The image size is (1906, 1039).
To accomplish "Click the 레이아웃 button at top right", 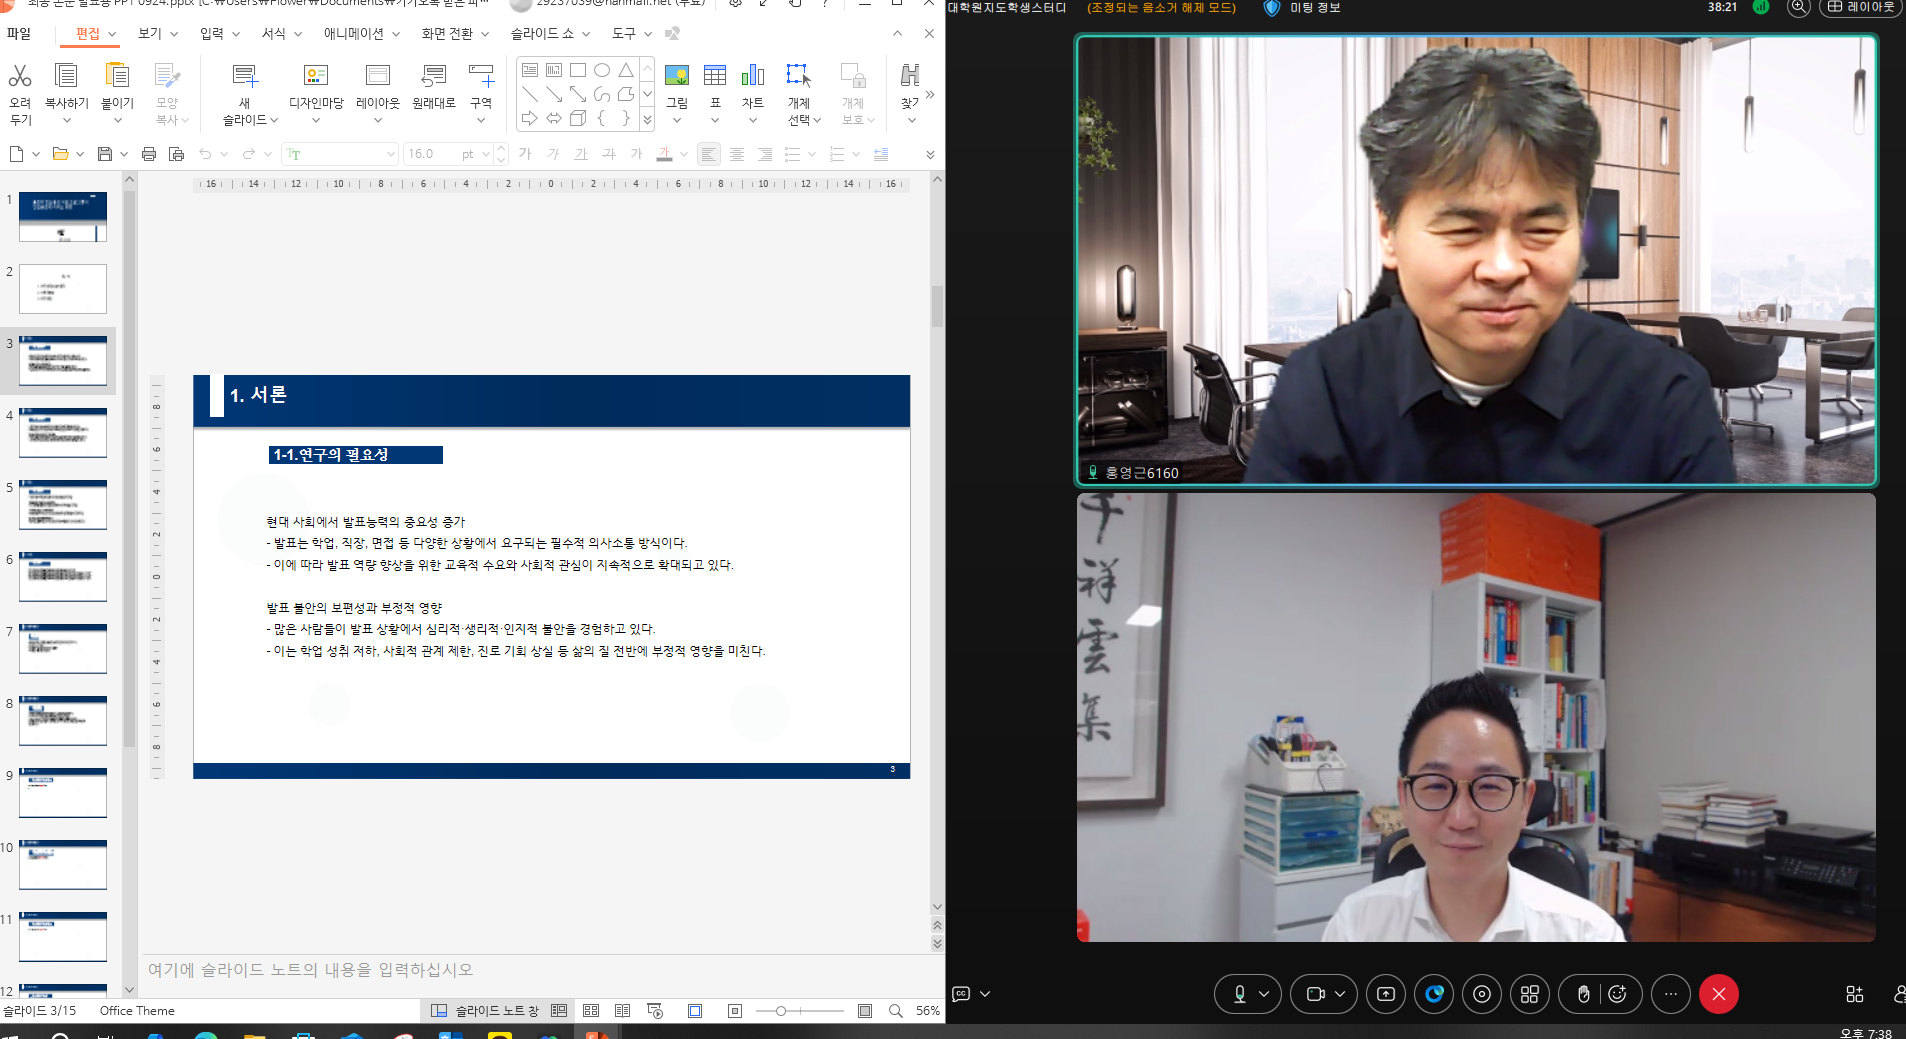I will (1861, 7).
